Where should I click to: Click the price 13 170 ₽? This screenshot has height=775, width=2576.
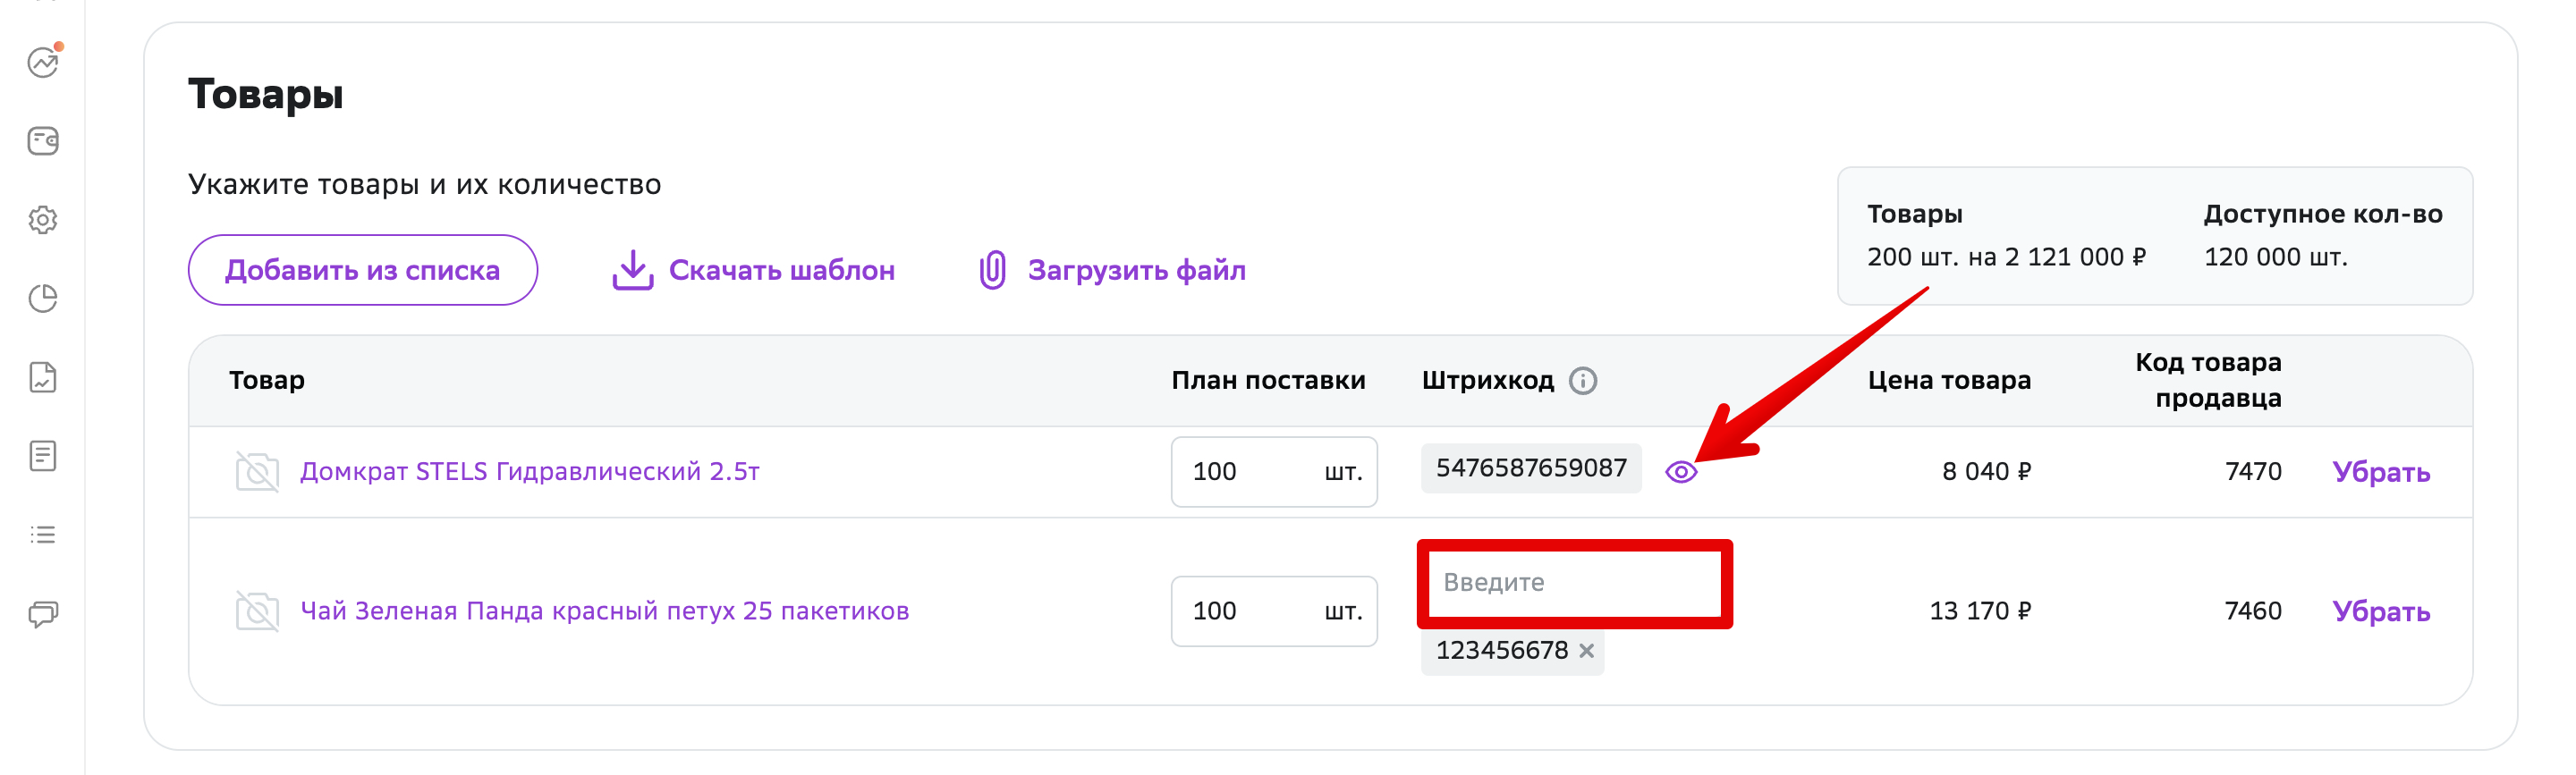[x=1980, y=611]
